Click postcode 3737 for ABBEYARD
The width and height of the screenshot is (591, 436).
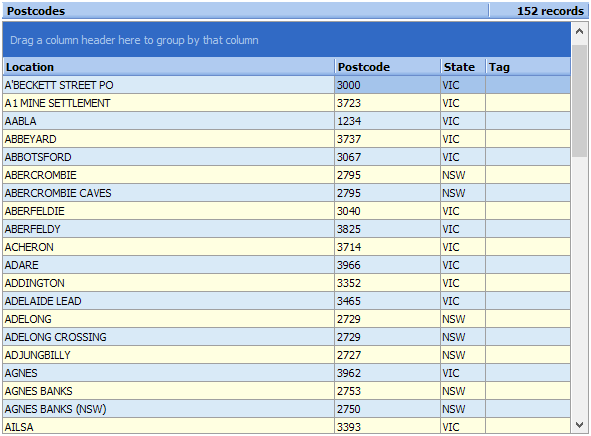pos(387,139)
